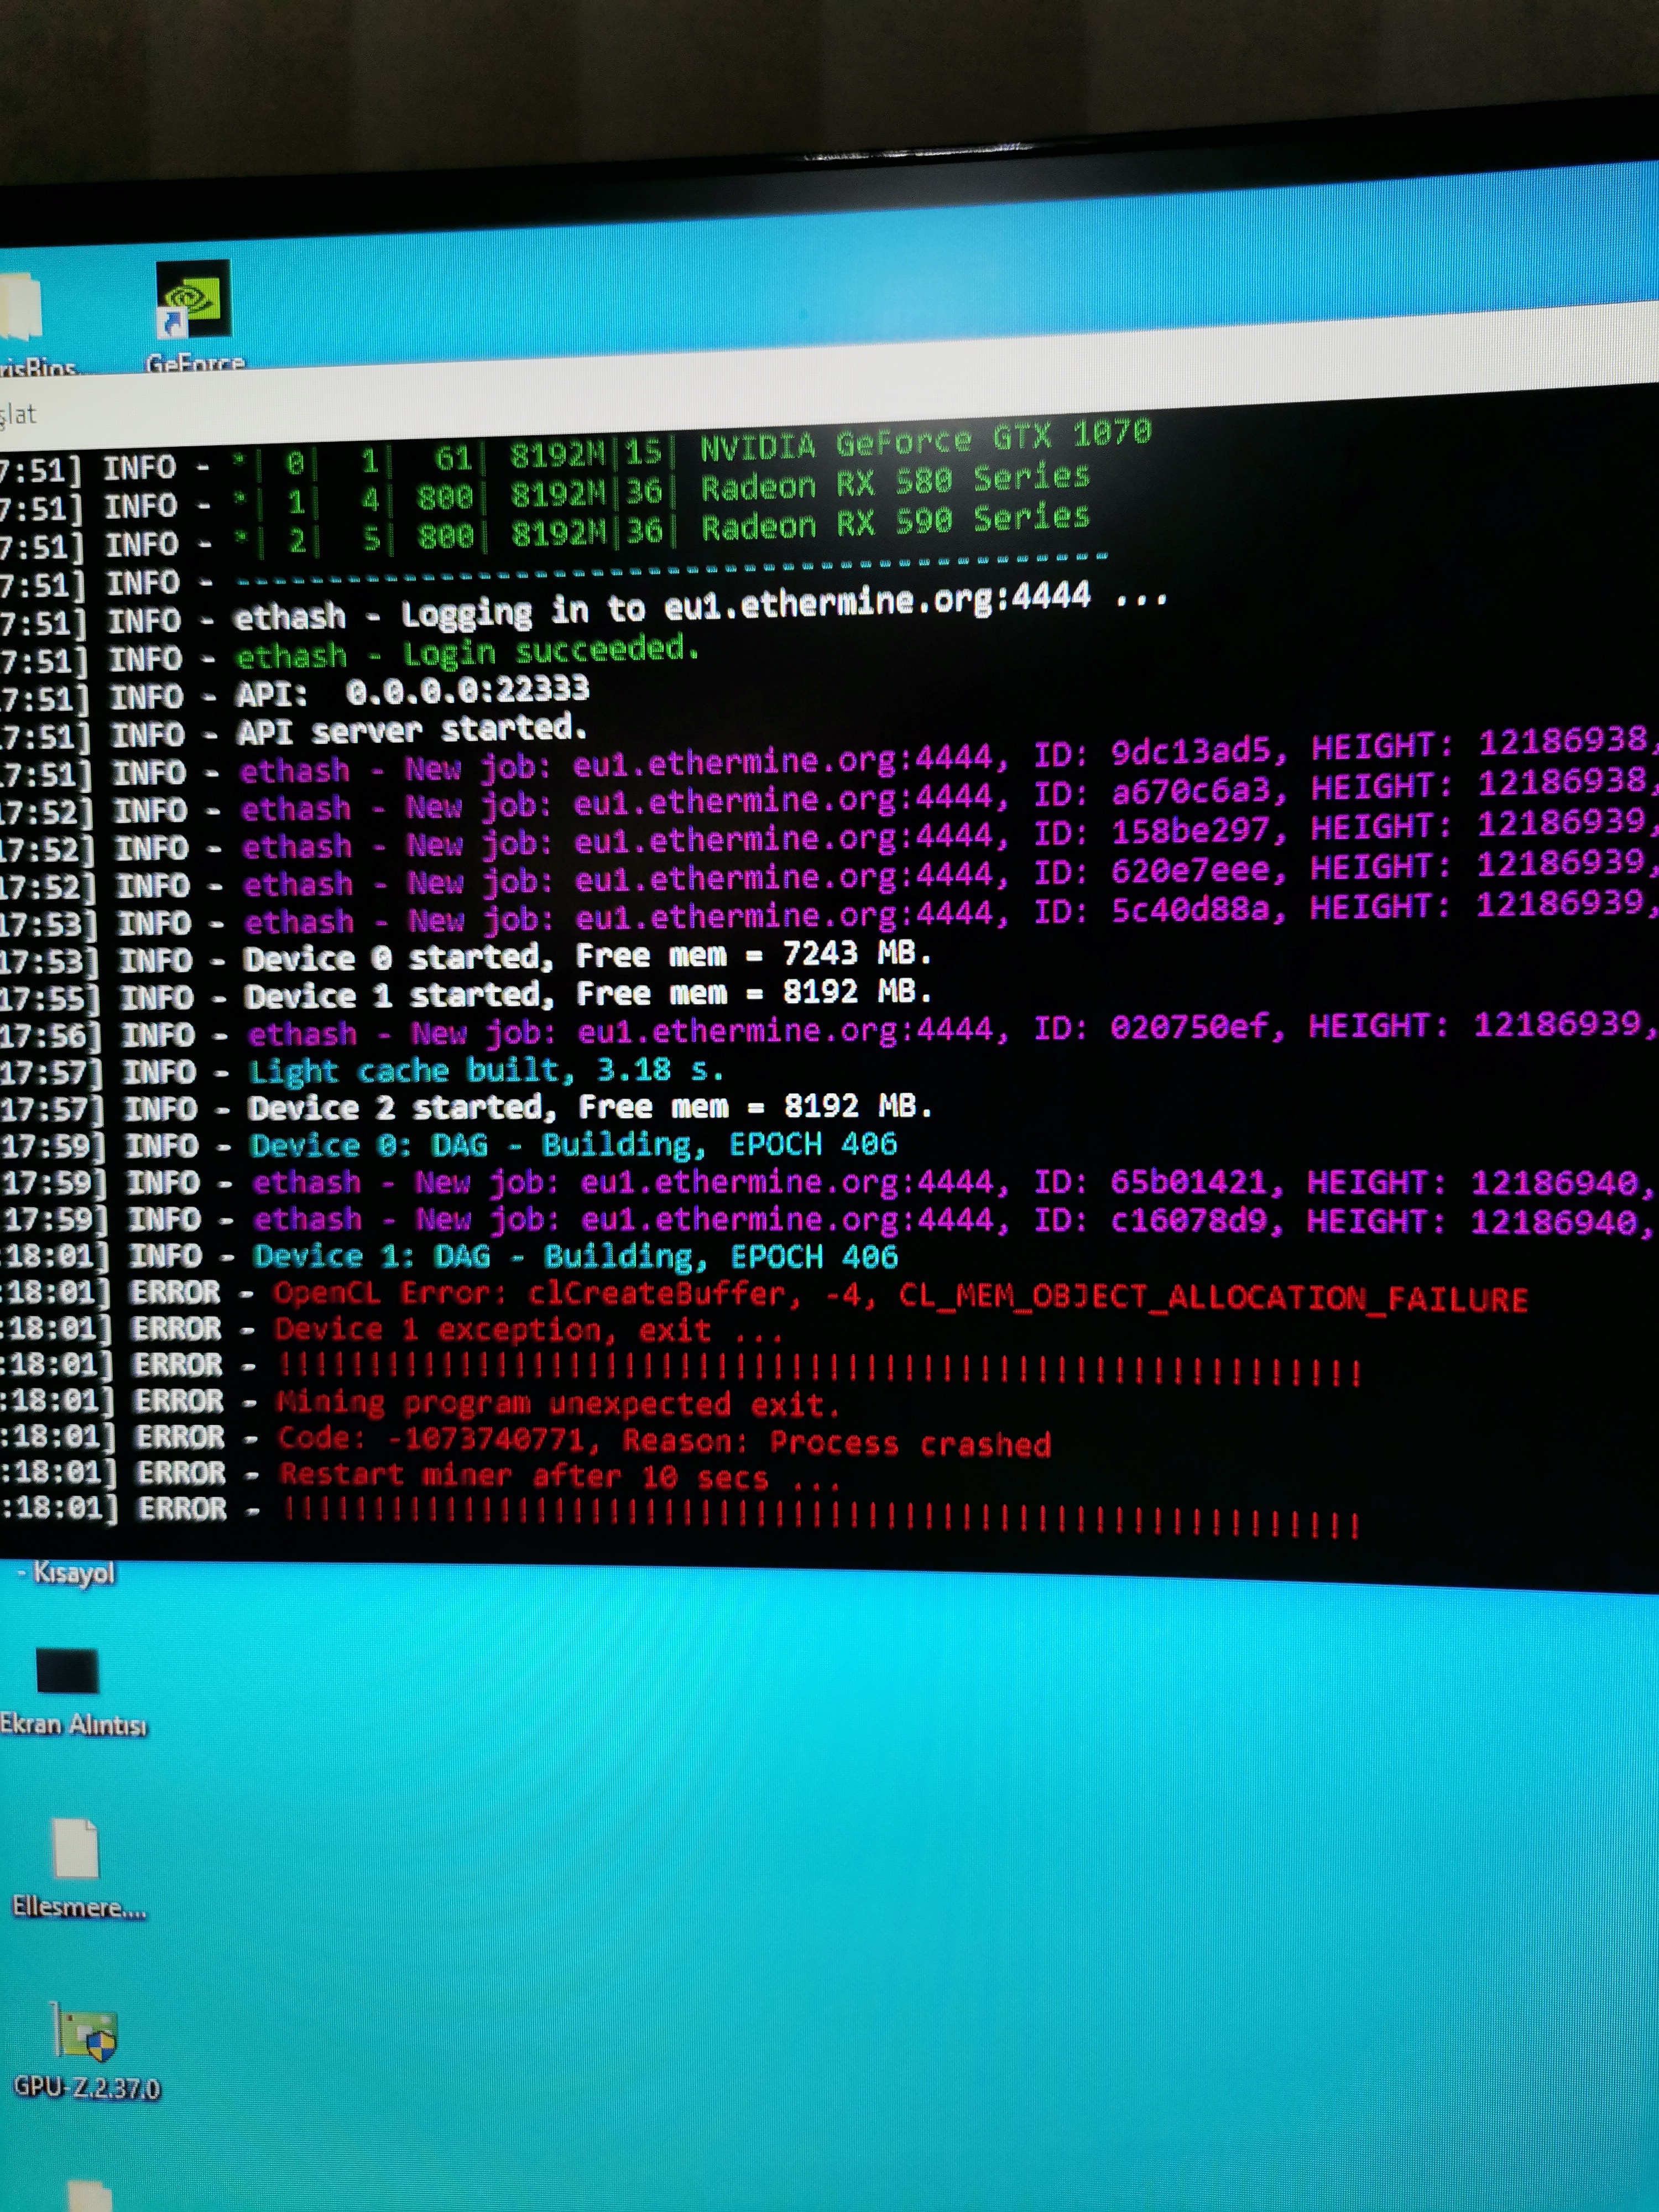Click the 'Device 0: DAG - Building, EPOCH 406' line
The height and width of the screenshot is (2212, 1659).
(573, 1145)
